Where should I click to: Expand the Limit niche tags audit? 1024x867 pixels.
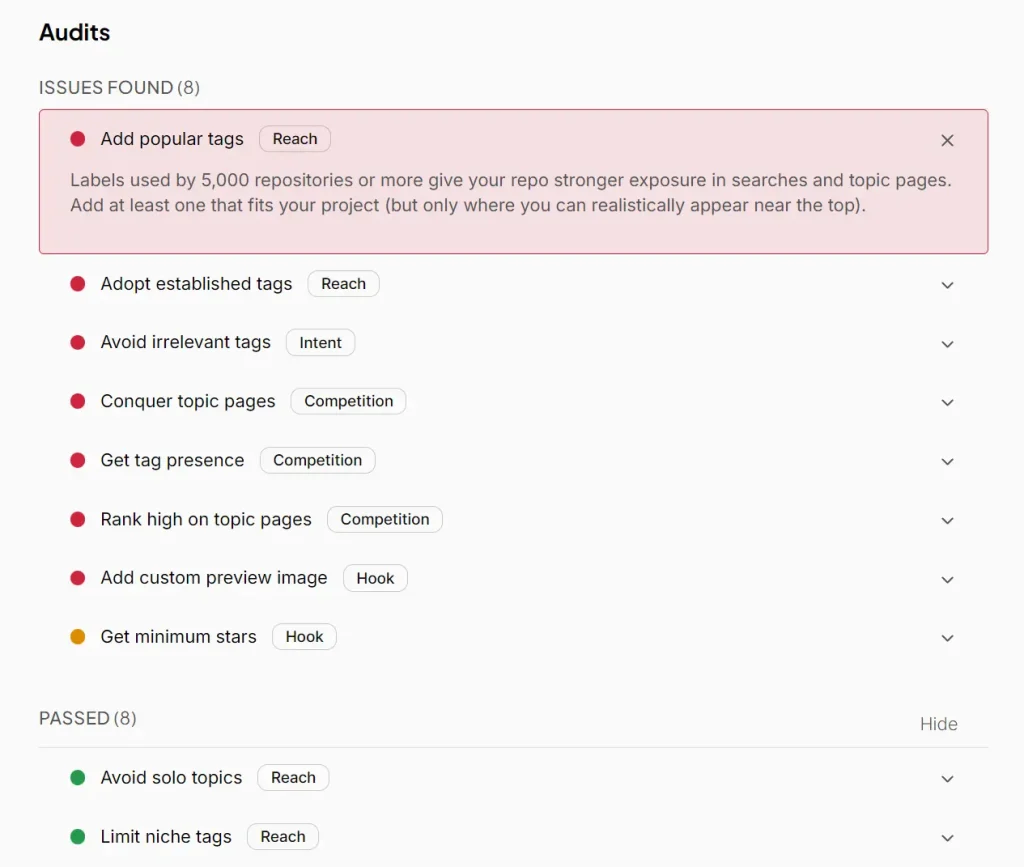[x=947, y=837]
